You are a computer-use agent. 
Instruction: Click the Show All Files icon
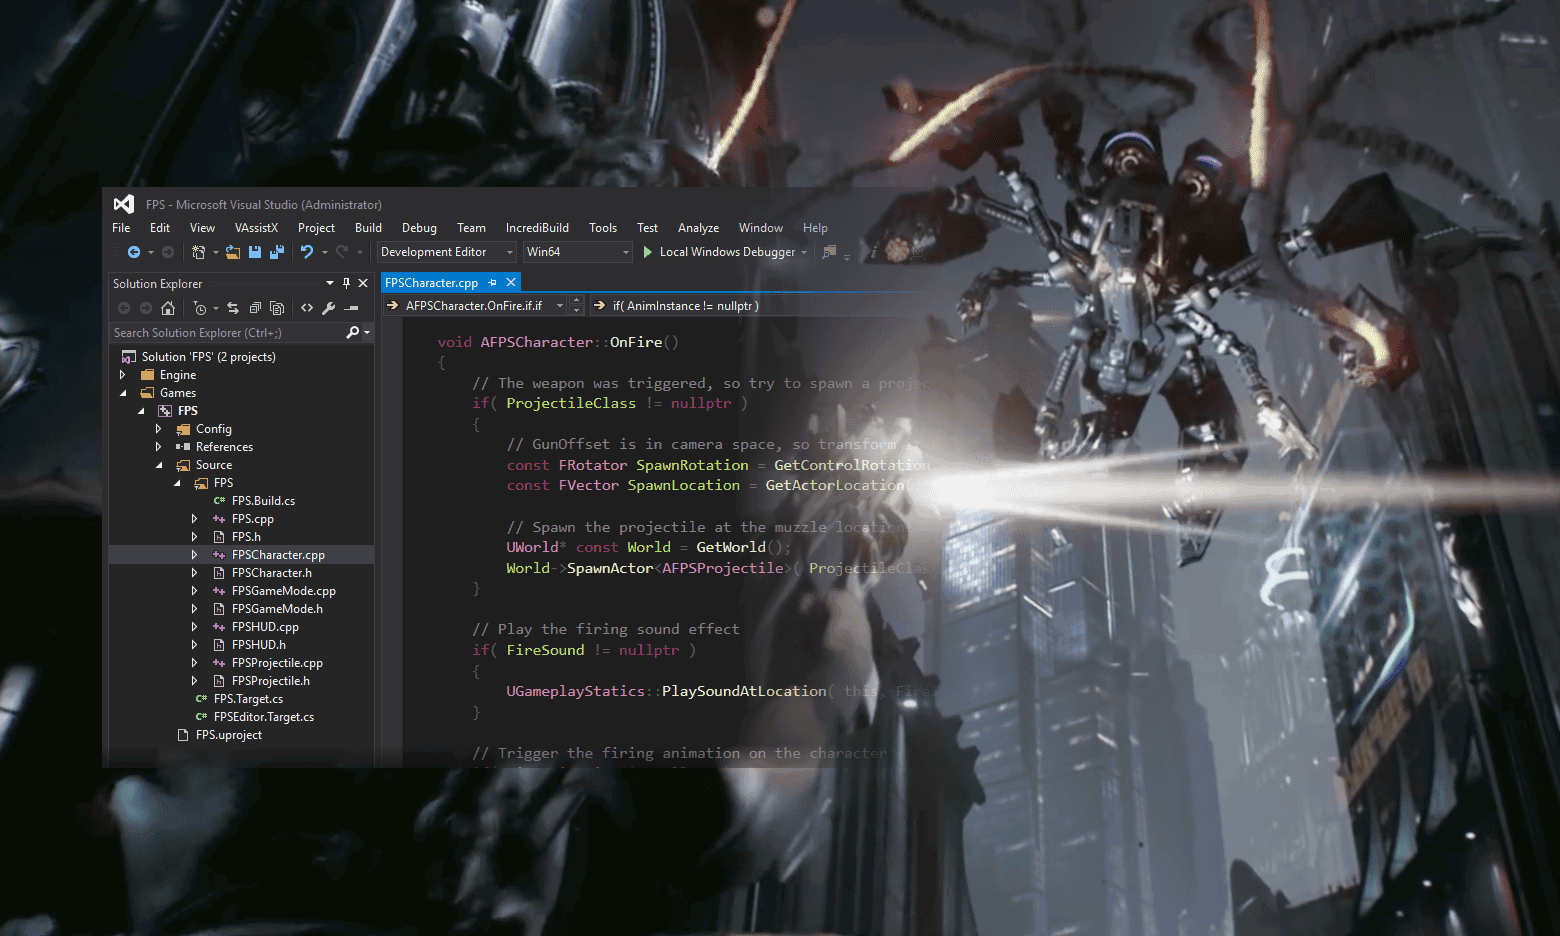(277, 308)
